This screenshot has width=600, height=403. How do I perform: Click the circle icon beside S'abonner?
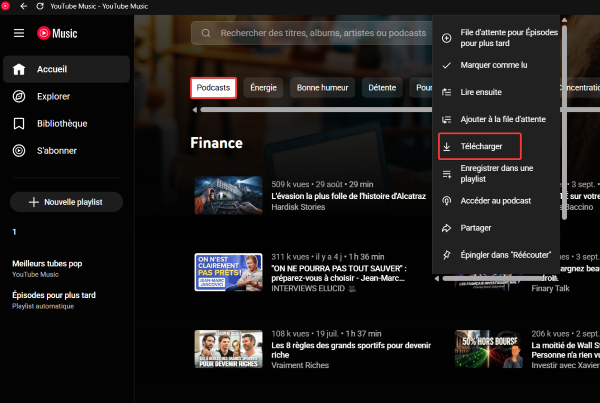pos(19,151)
